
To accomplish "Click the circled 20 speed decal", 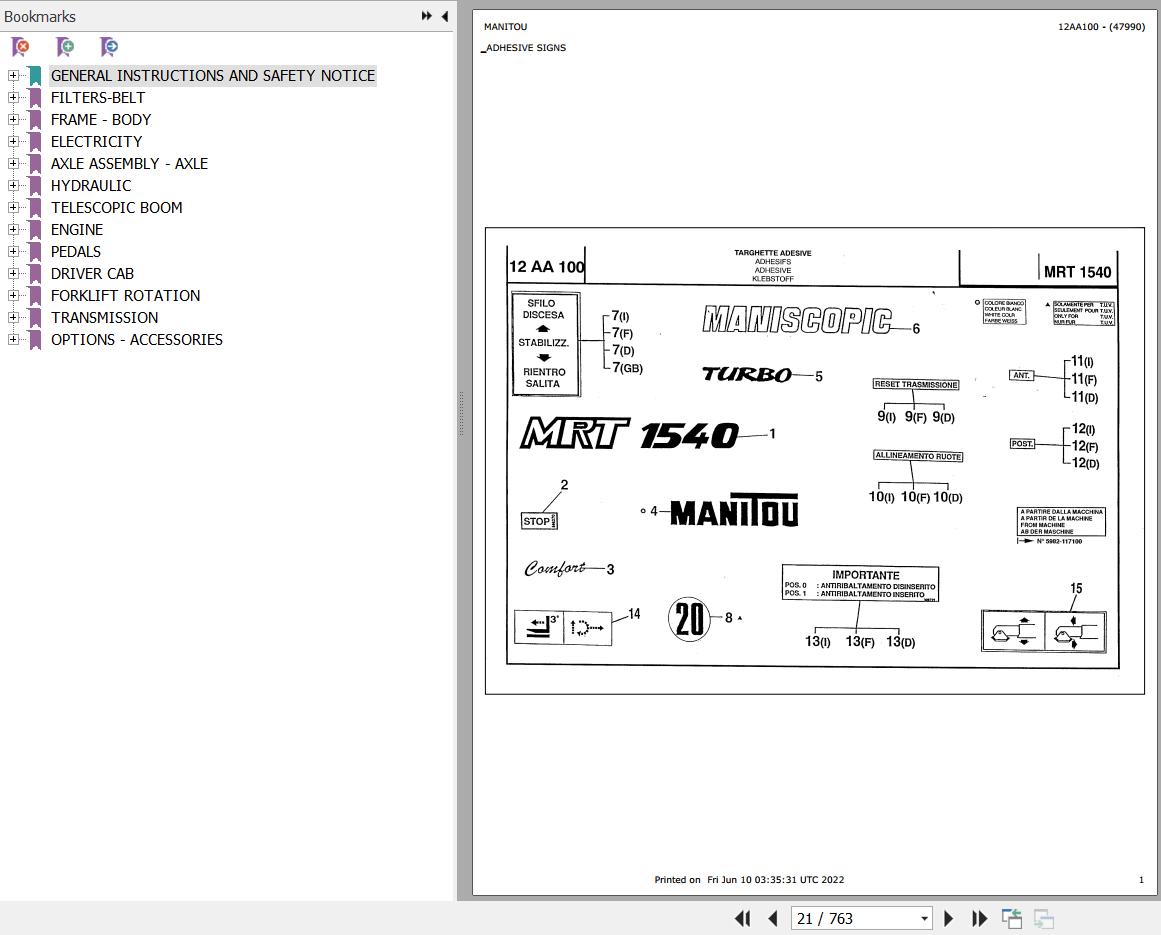I will pos(689,619).
